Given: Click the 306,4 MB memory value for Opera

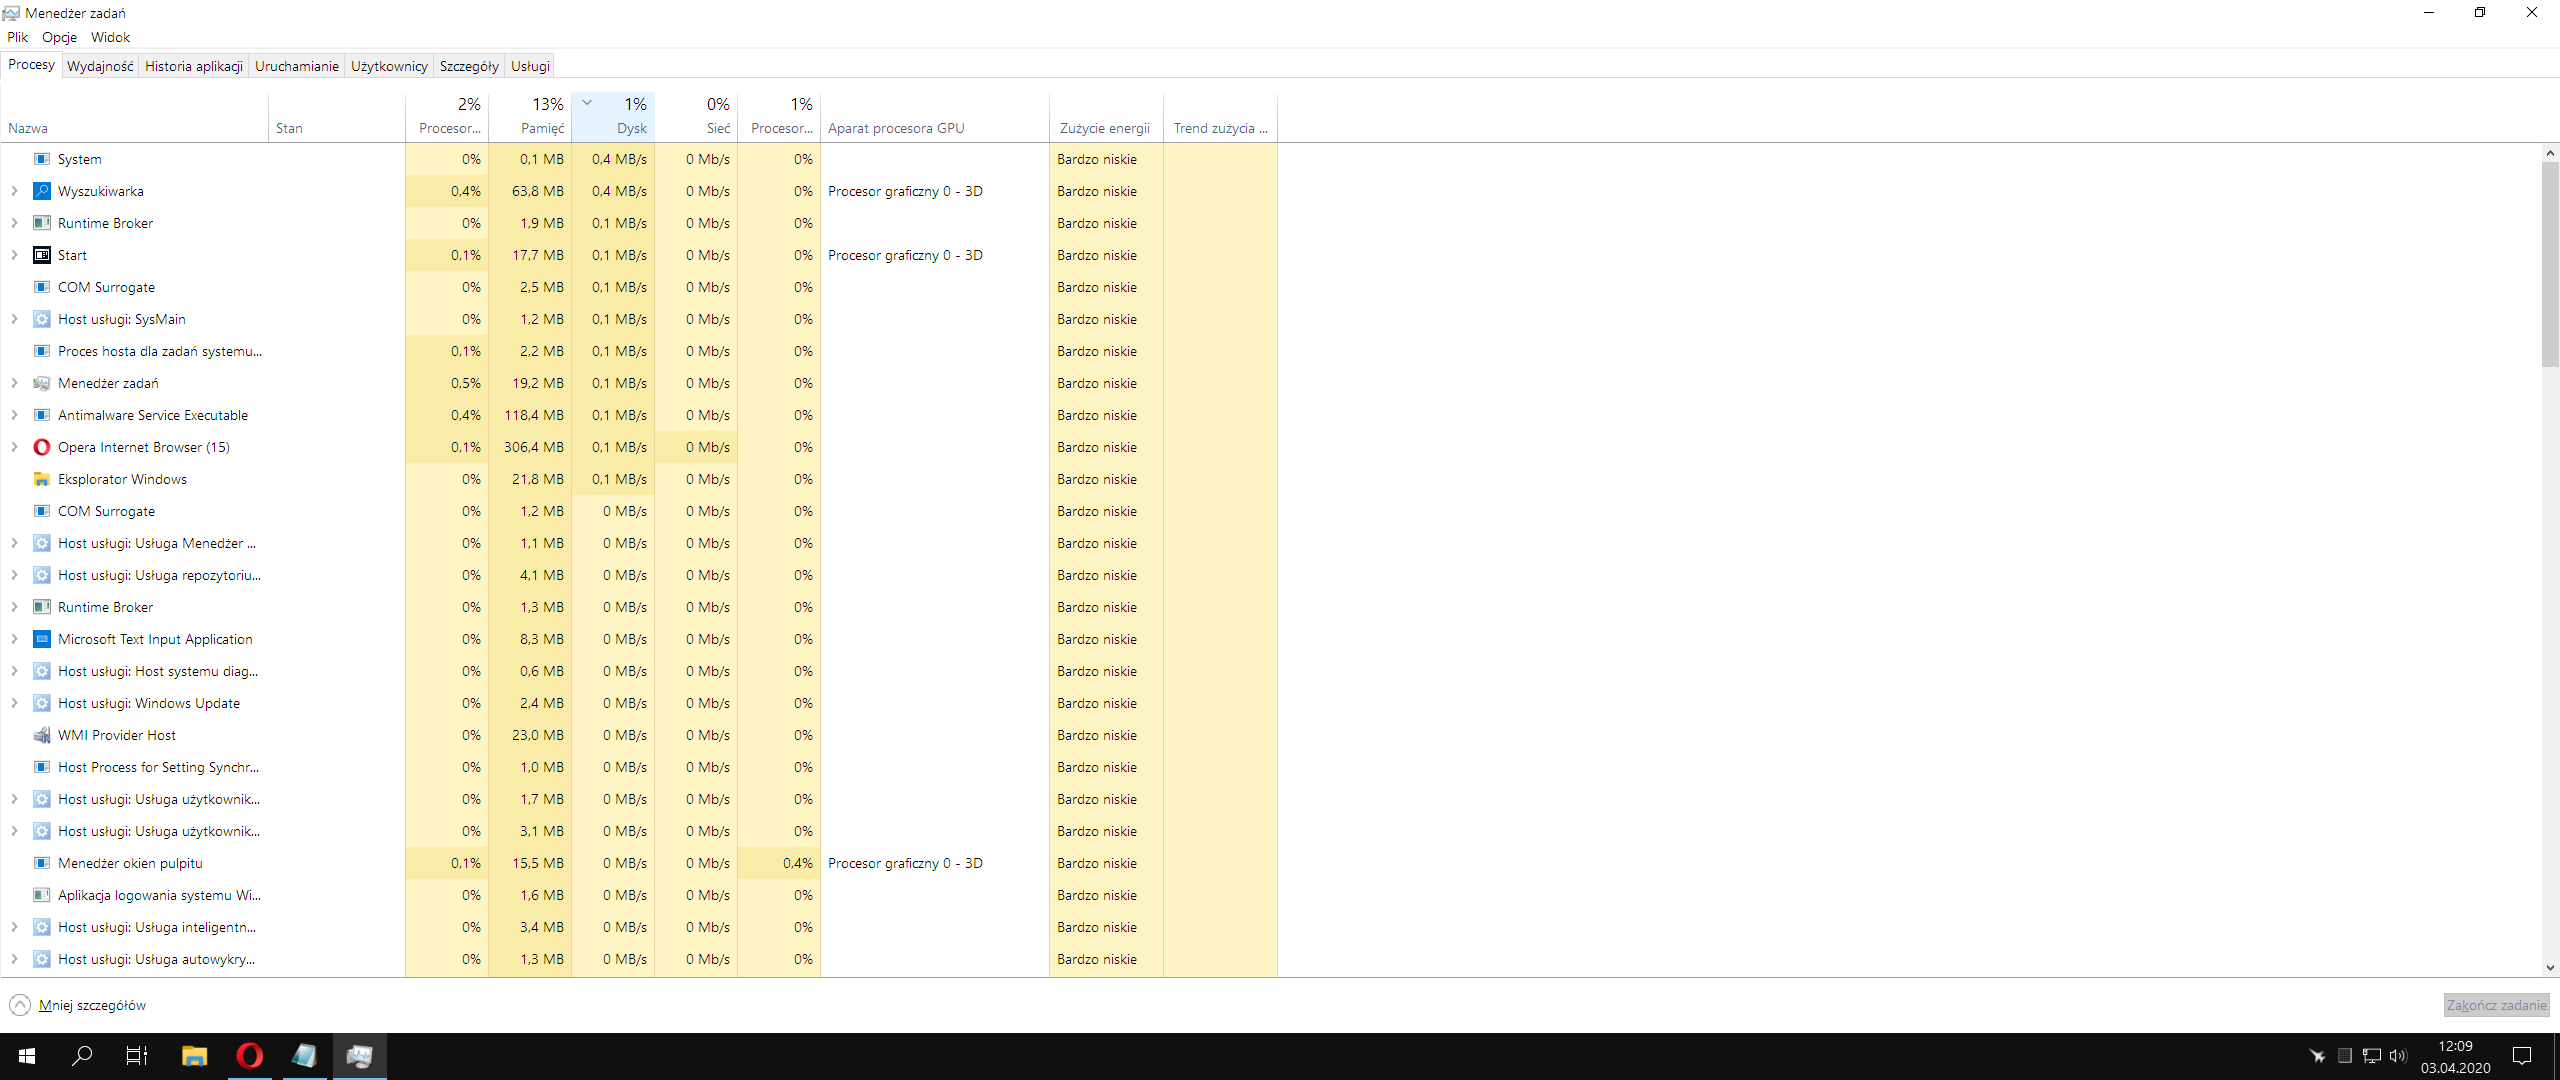Looking at the screenshot, I should pyautogui.click(x=534, y=447).
